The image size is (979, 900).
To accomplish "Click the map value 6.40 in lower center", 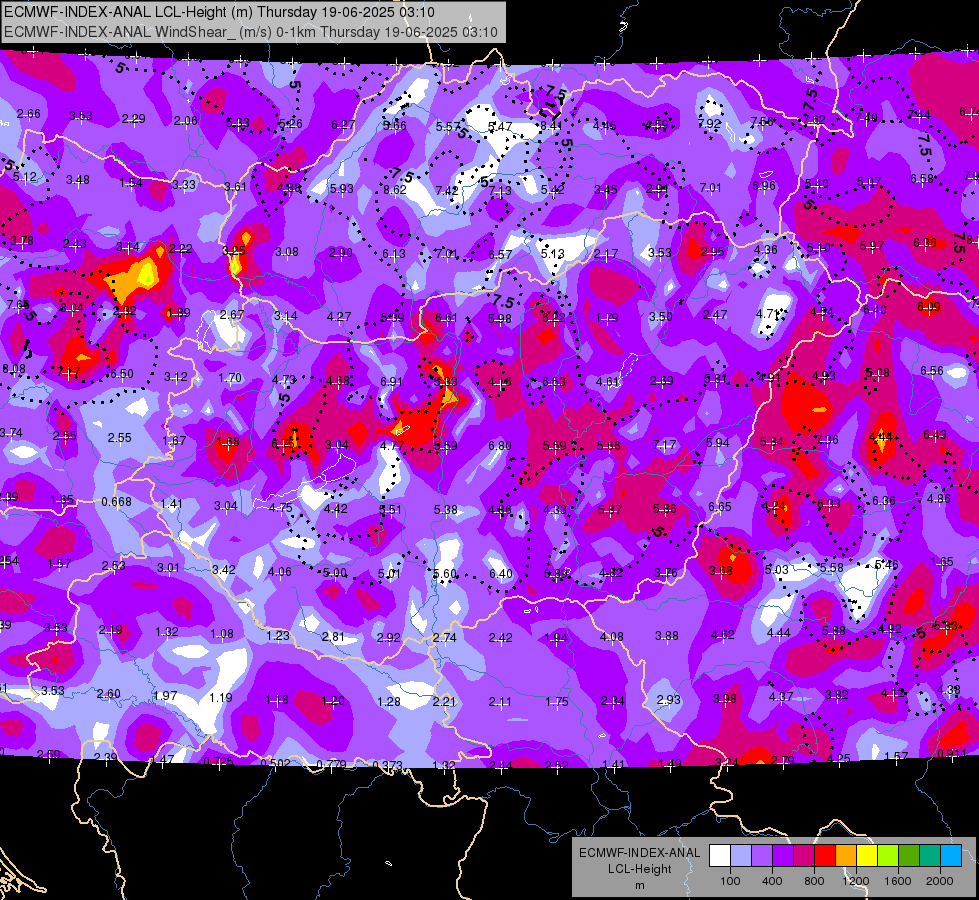I will (501, 573).
